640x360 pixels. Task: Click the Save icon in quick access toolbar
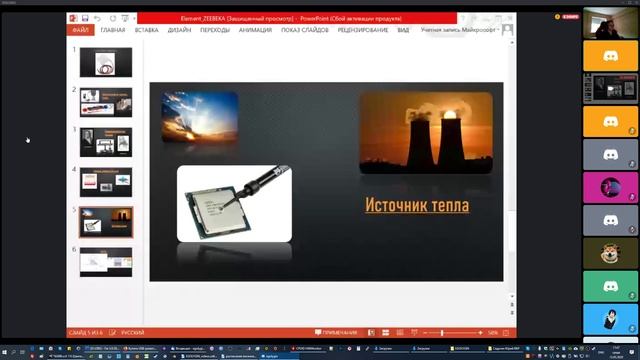(x=85, y=18)
